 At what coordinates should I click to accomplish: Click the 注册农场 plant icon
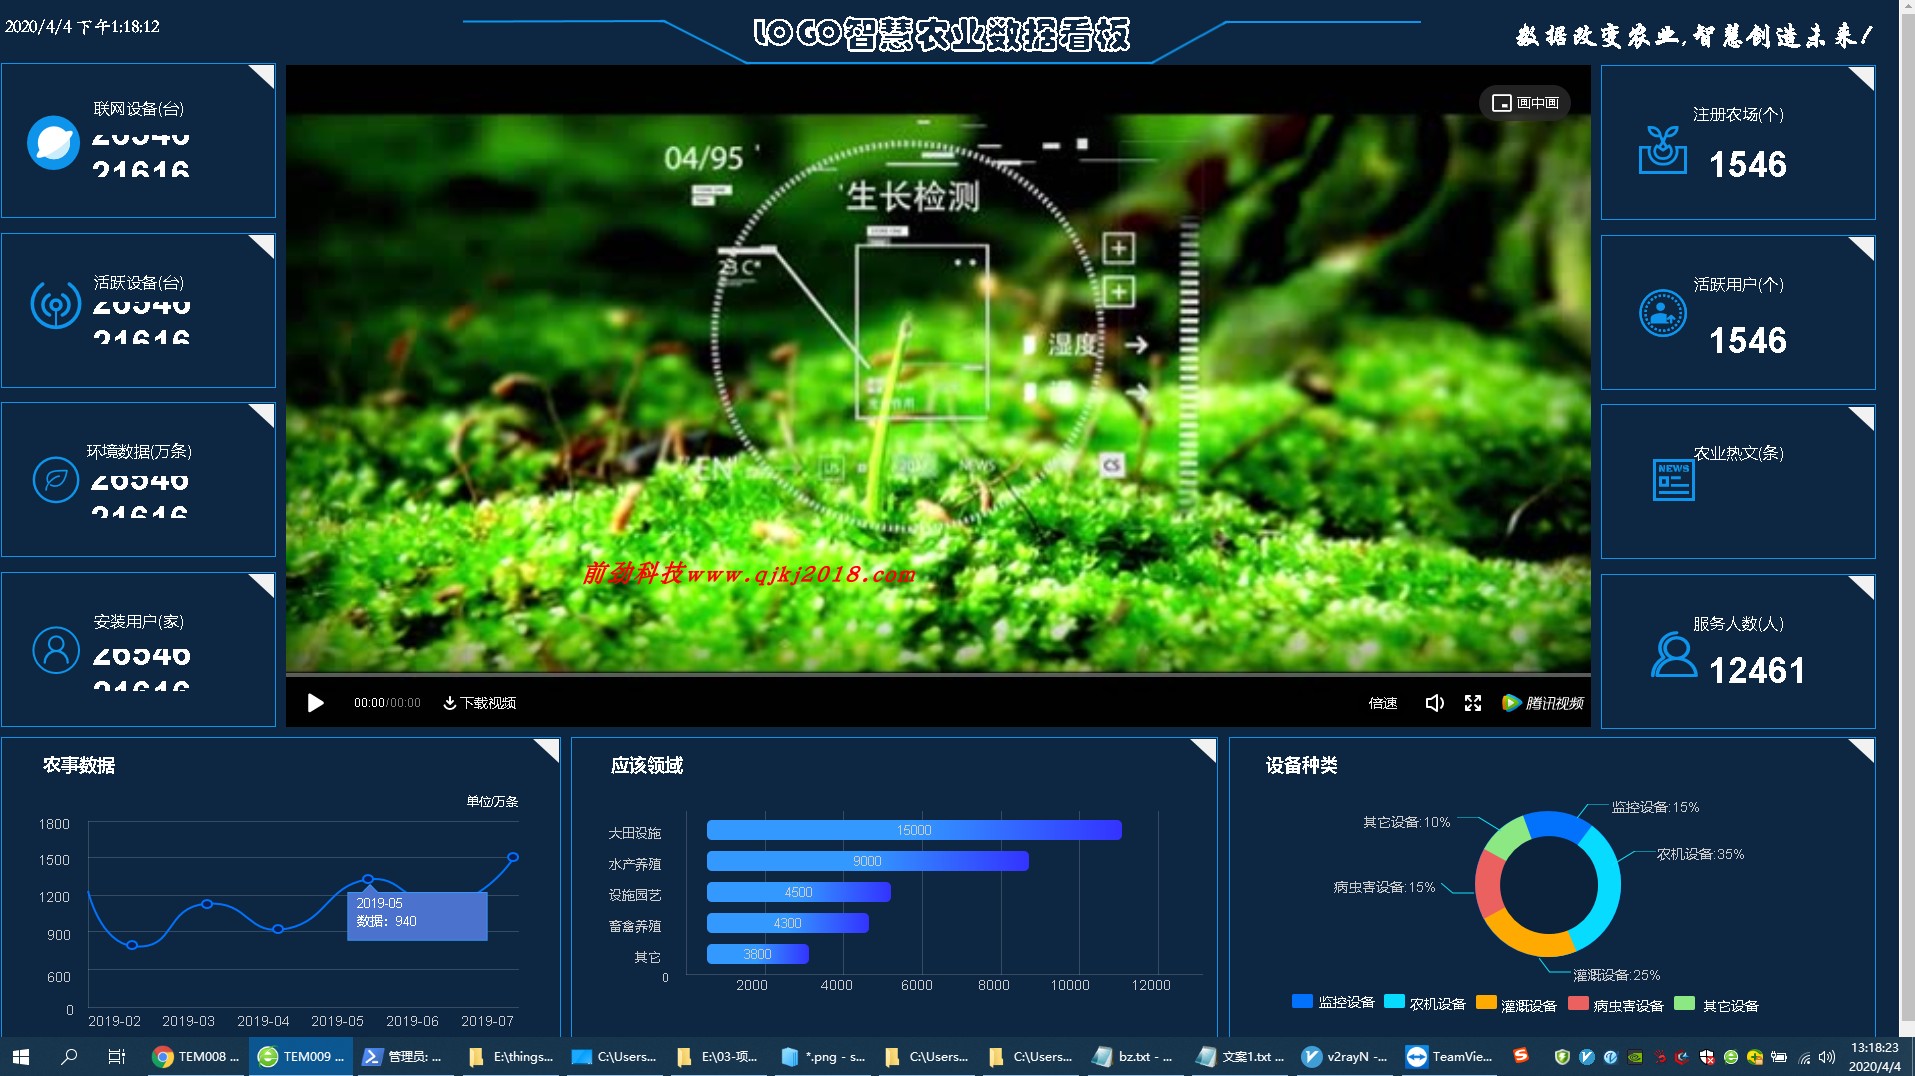coord(1662,150)
